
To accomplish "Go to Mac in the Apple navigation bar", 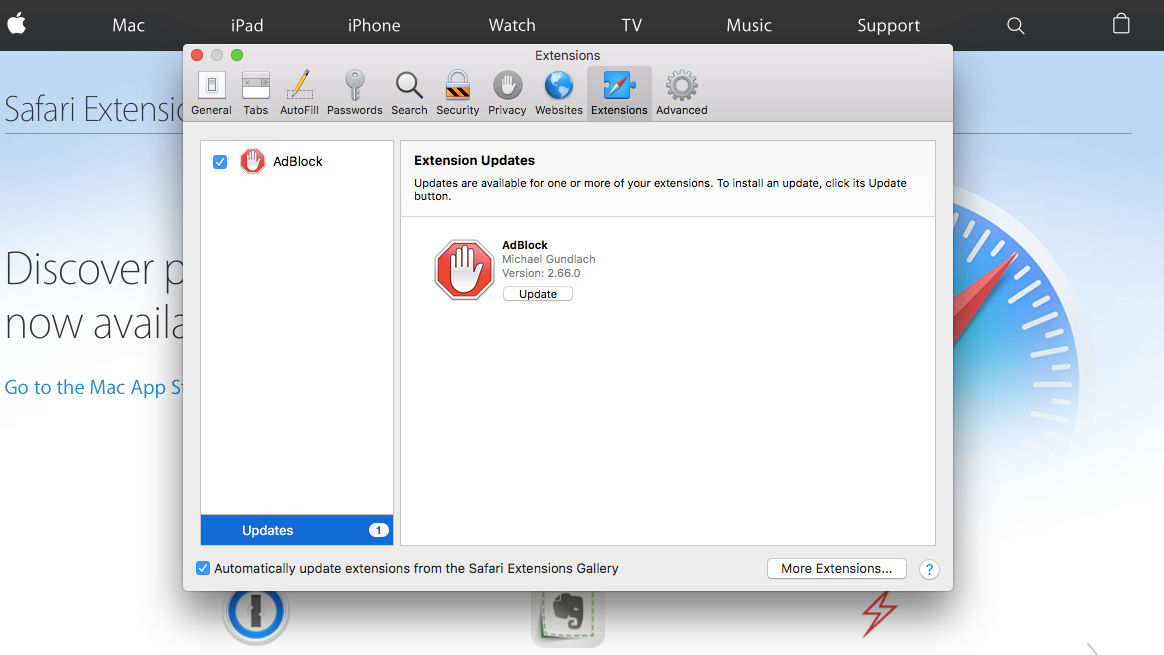I will point(128,25).
